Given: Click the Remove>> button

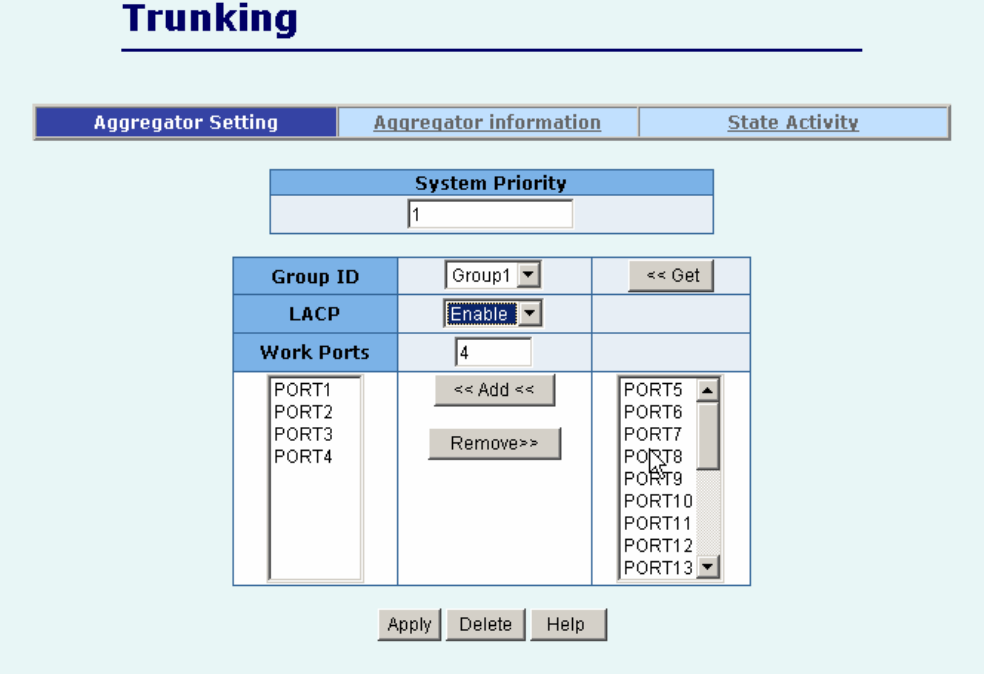Looking at the screenshot, I should 494,443.
